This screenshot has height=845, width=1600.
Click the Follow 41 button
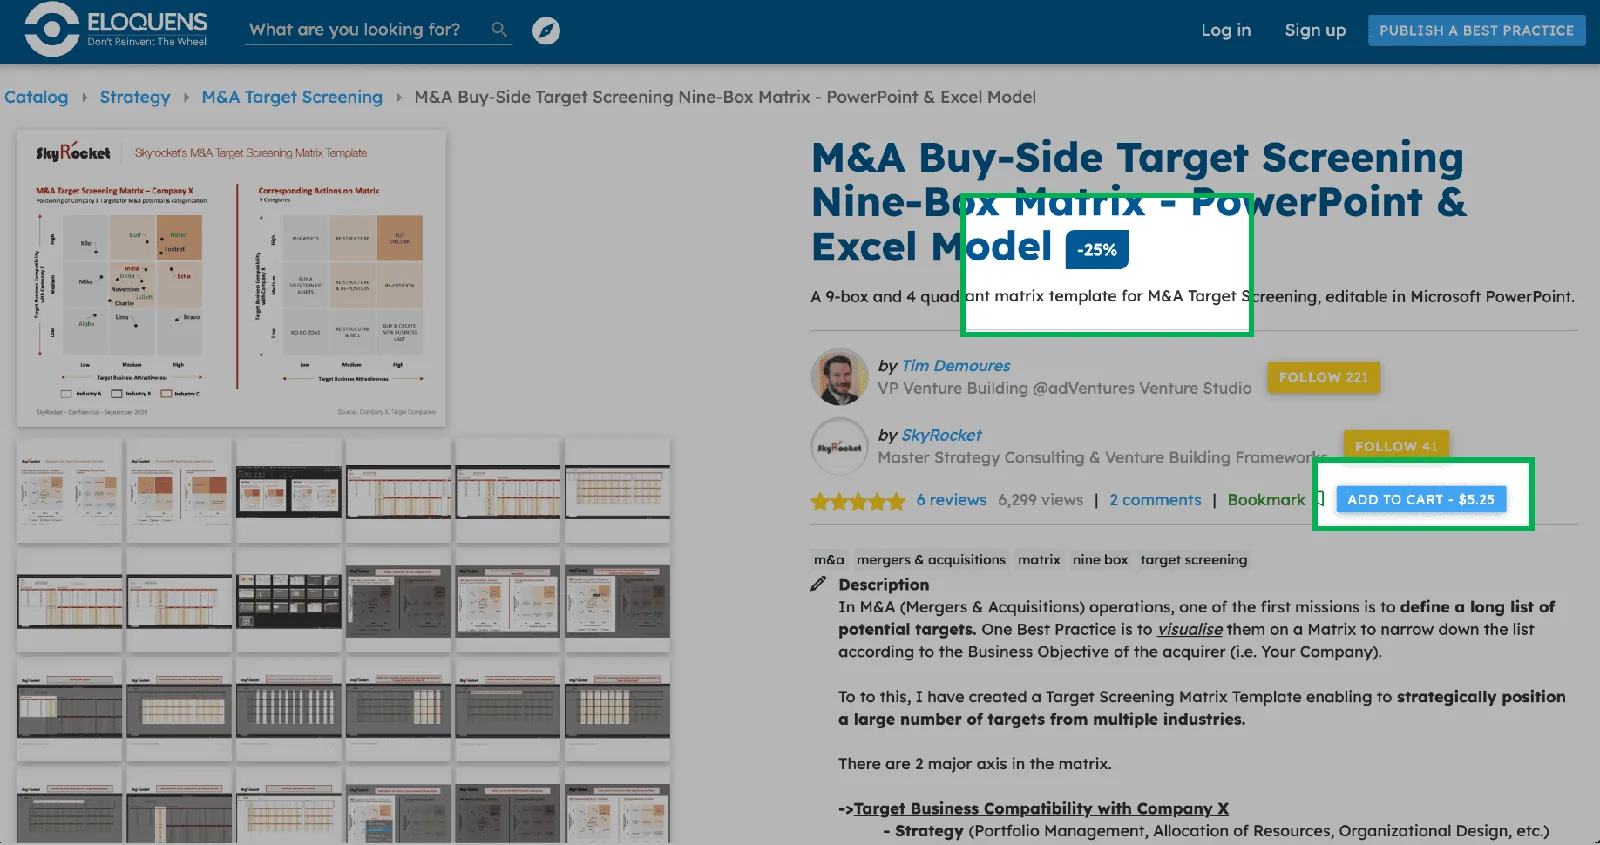[1396, 445]
